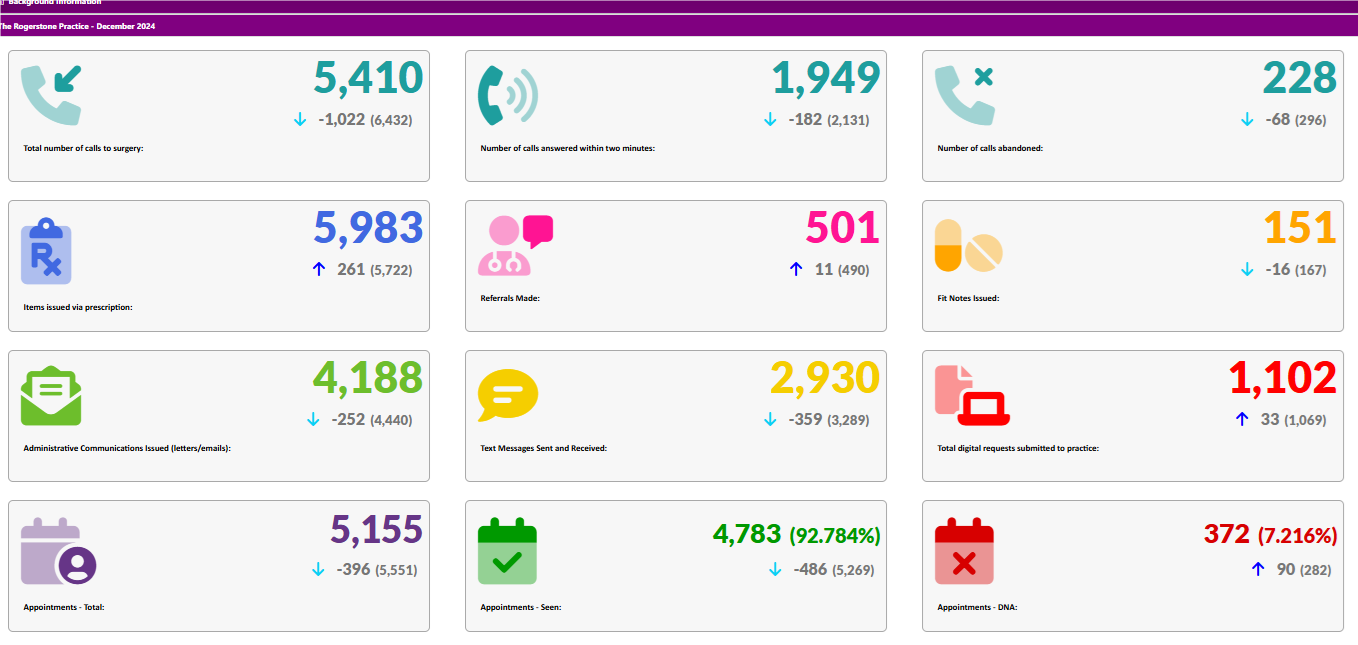This screenshot has width=1358, height=645.
Task: Click the red calendar cross DNA icon
Action: [x=964, y=551]
